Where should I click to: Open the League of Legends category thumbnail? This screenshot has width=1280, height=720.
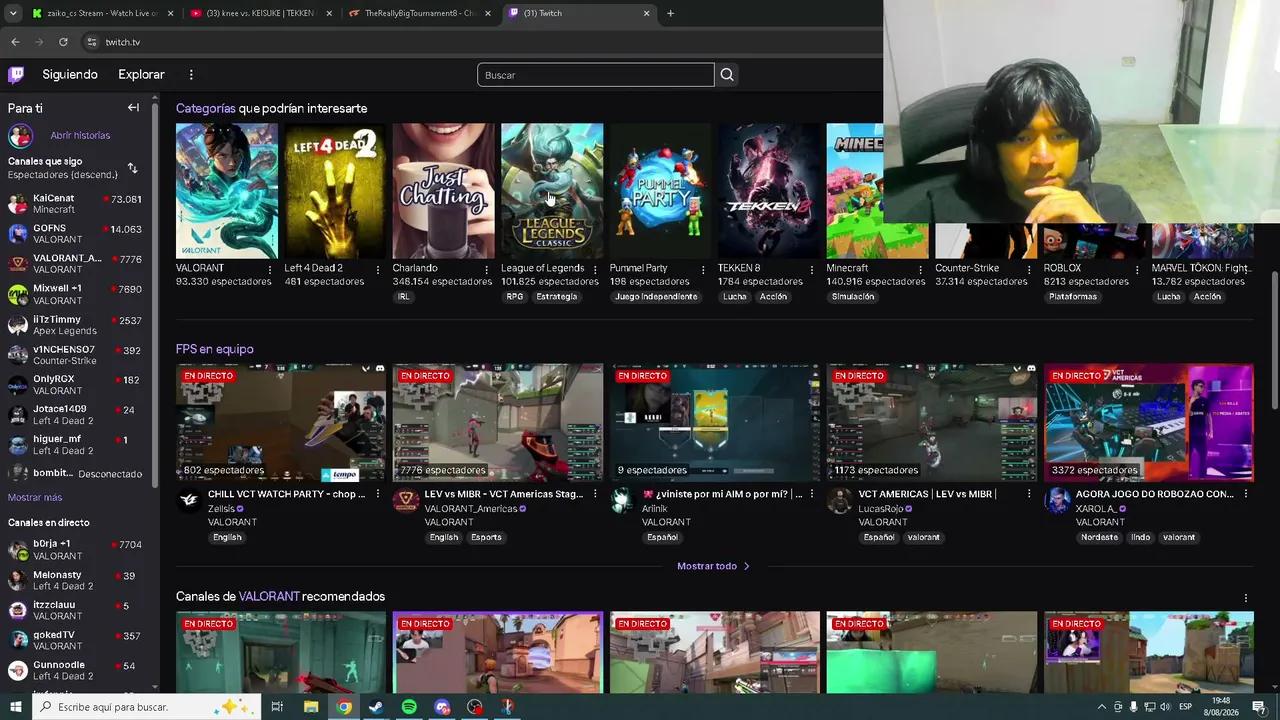coord(552,191)
